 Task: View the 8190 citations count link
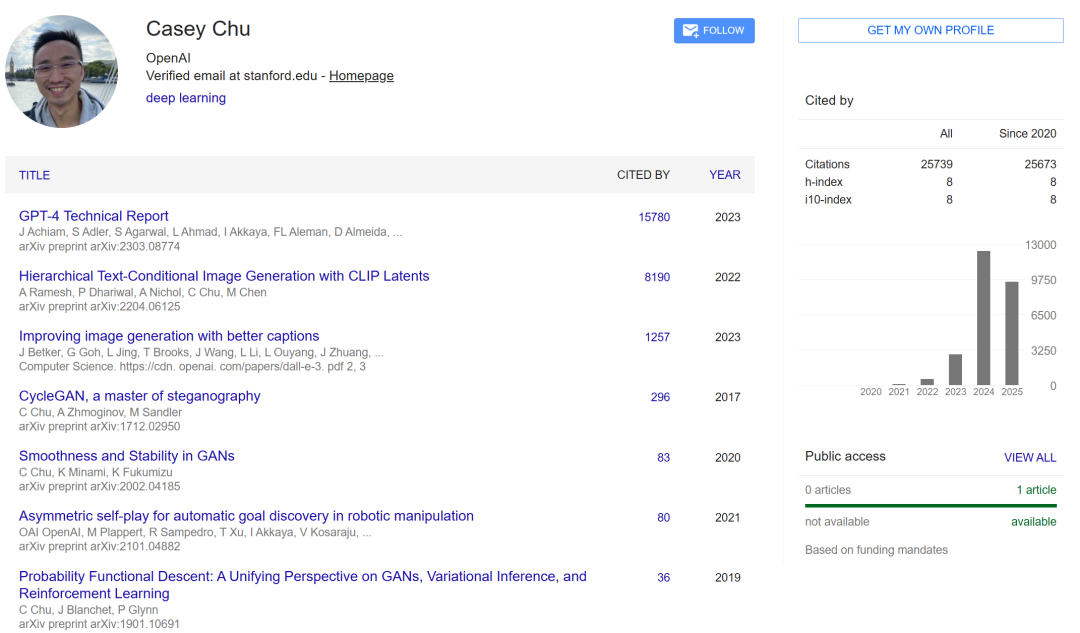[657, 277]
